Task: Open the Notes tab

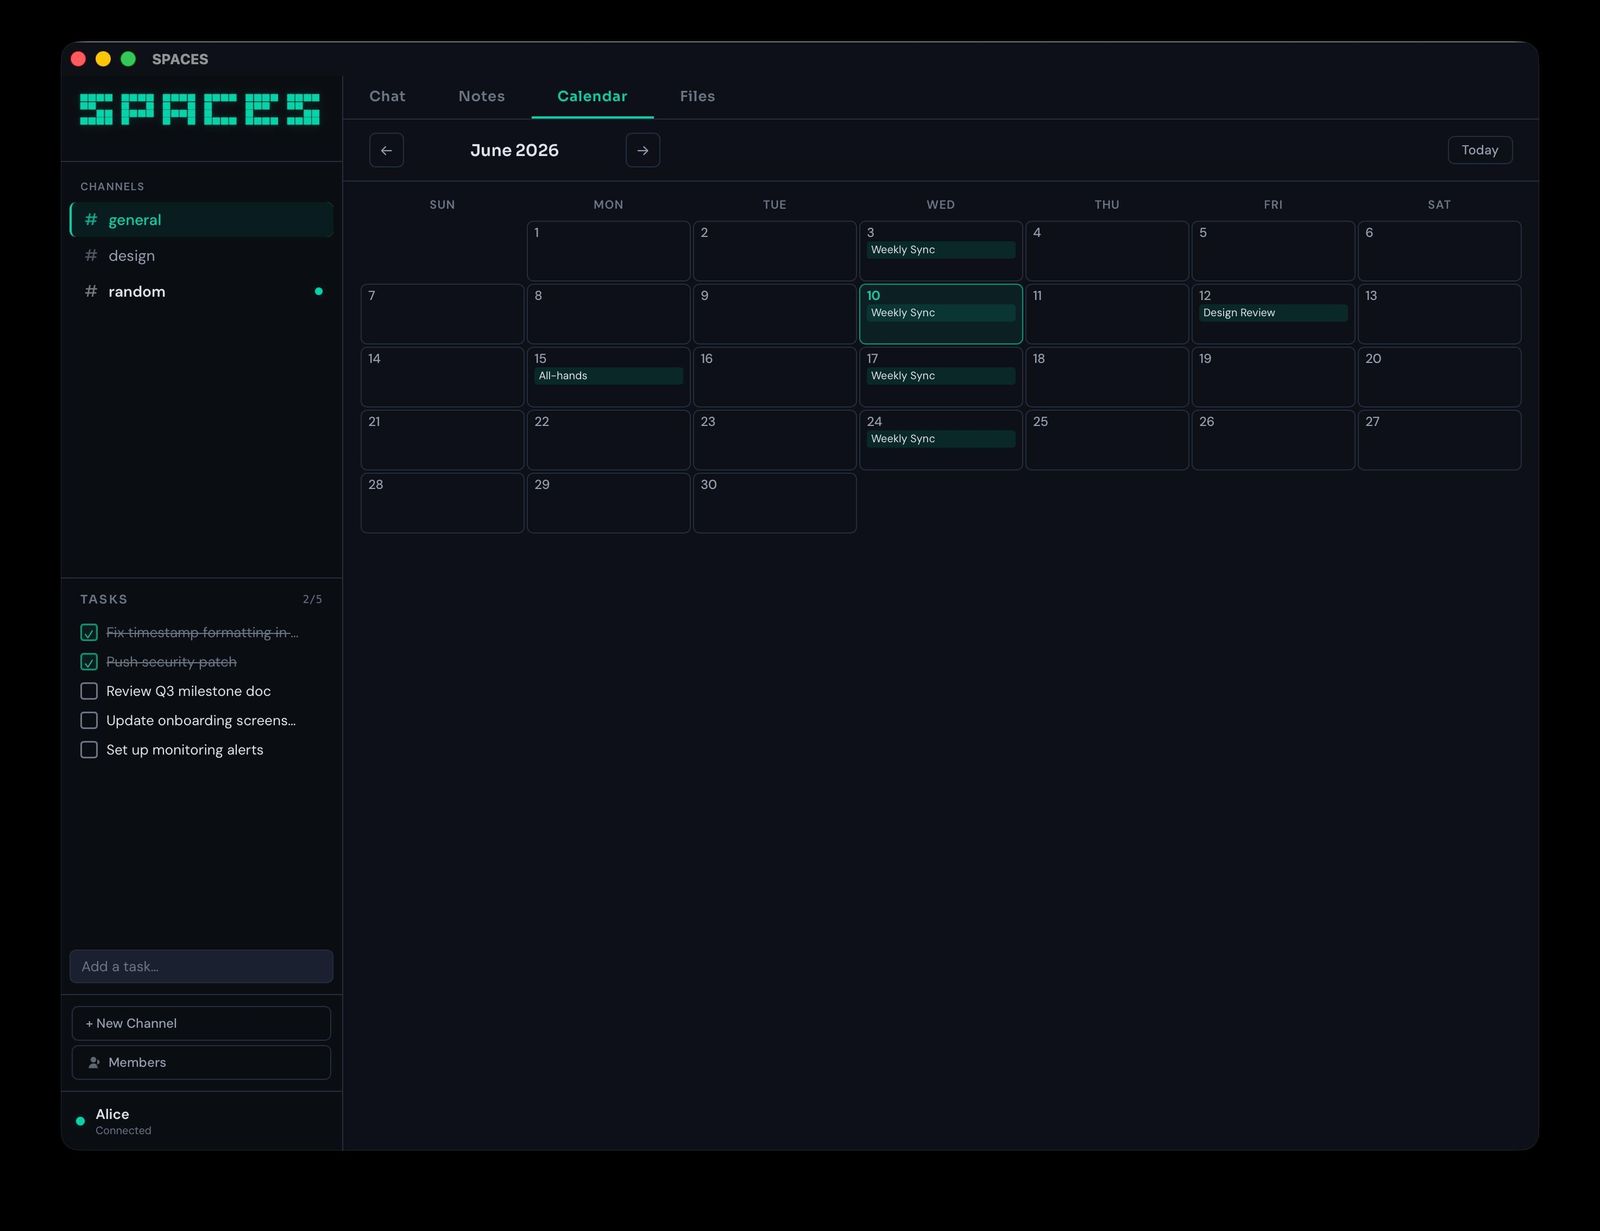Action: coord(482,96)
